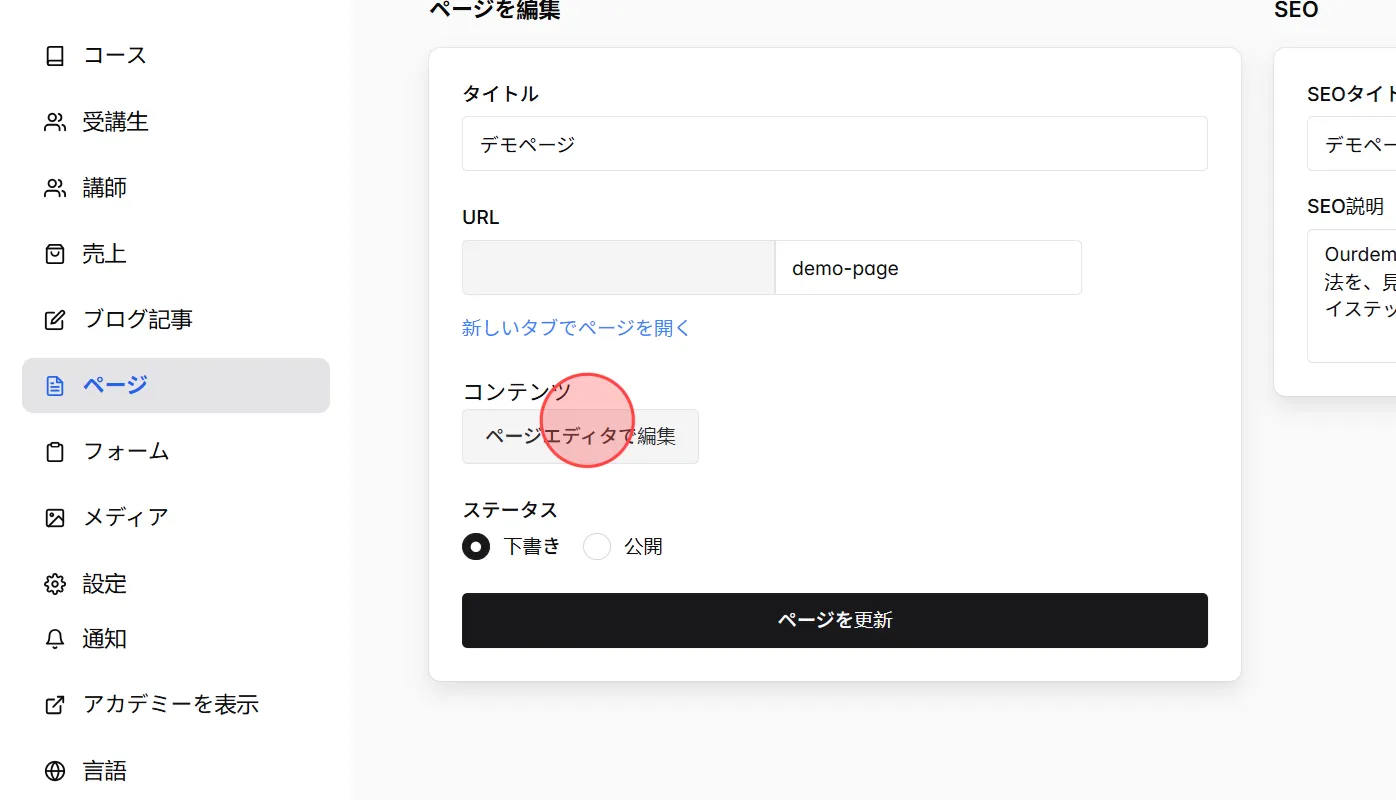The height and width of the screenshot is (800, 1396).
Task: Select the 下書き status radio button
Action: 476,546
